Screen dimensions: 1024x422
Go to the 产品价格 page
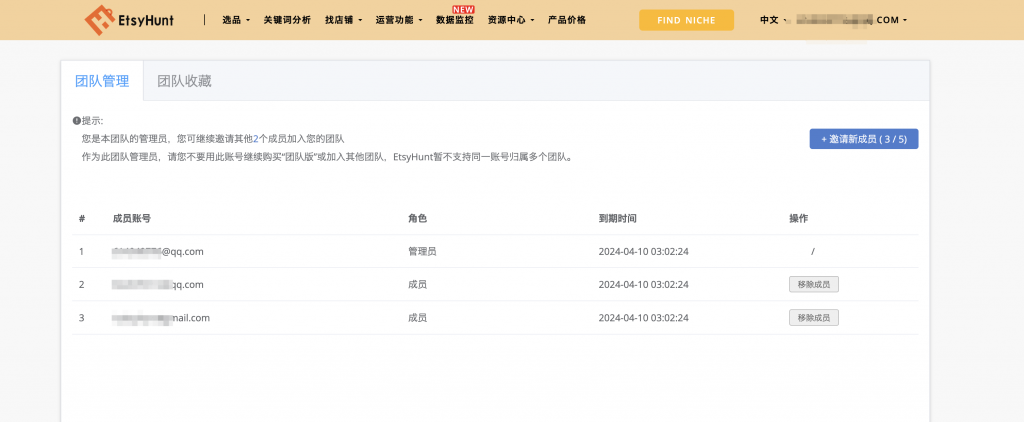(x=567, y=20)
